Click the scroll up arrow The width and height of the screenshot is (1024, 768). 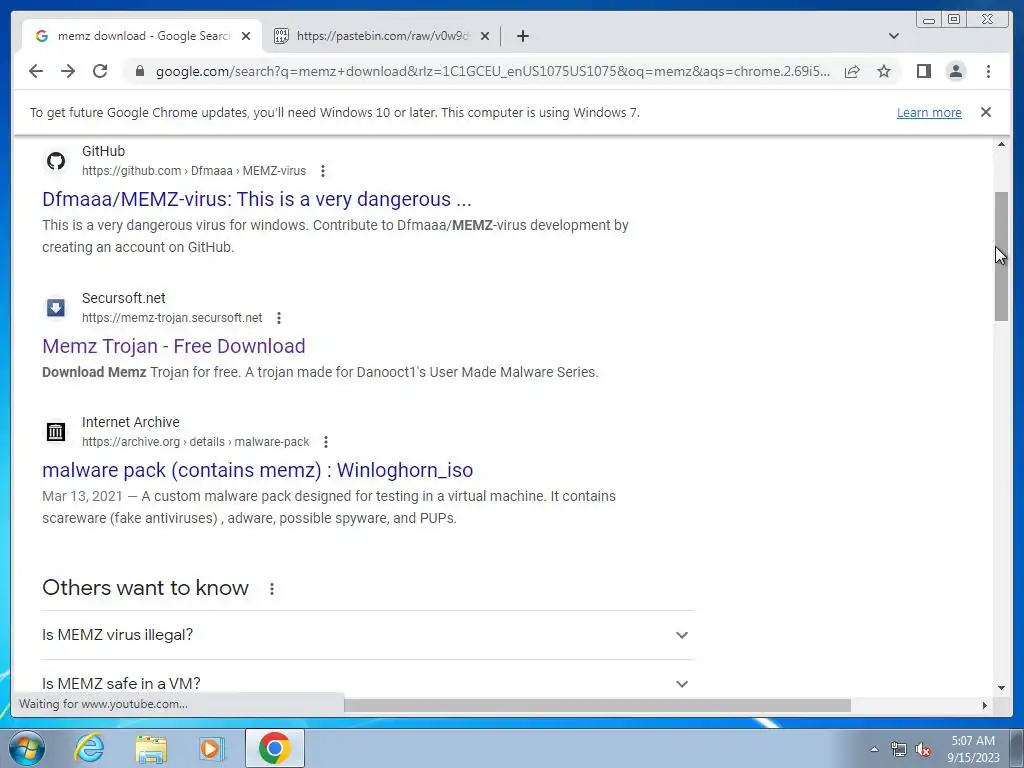[1001, 144]
